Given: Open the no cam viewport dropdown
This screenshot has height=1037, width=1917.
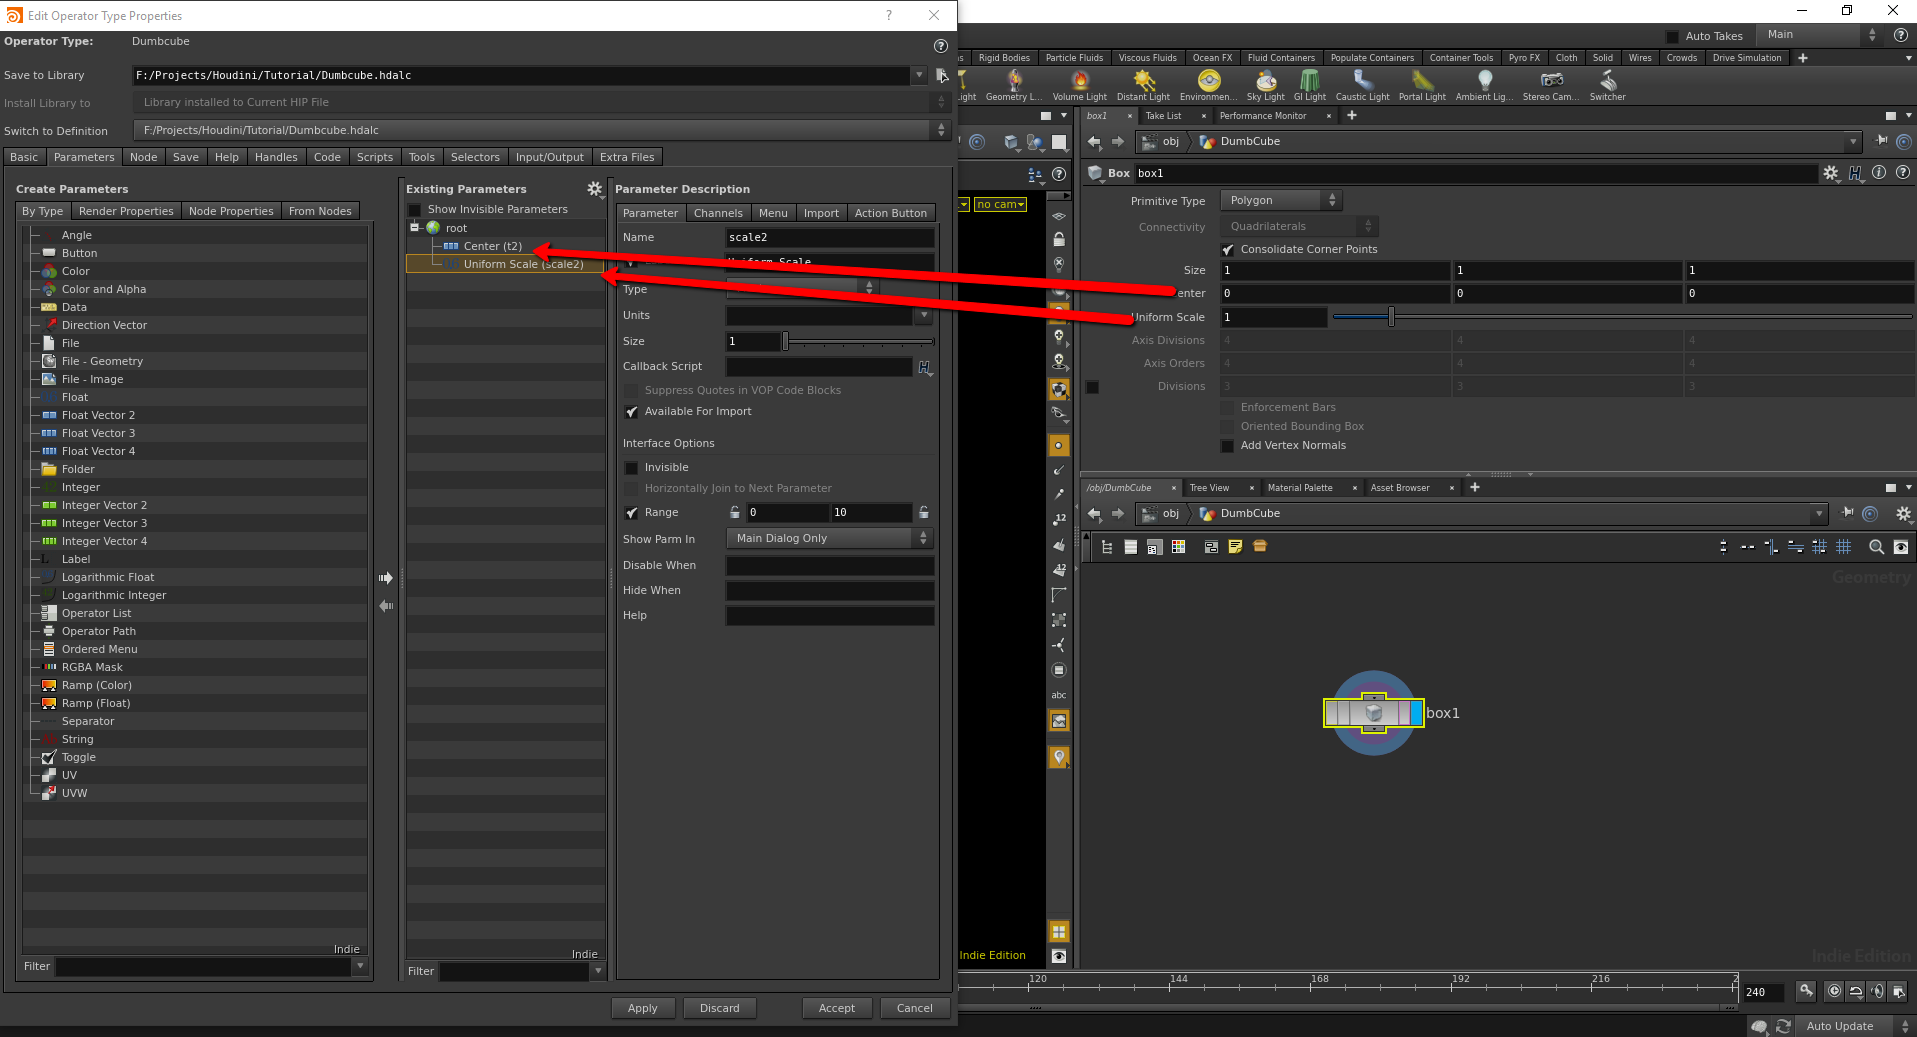Looking at the screenshot, I should pos(1001,204).
